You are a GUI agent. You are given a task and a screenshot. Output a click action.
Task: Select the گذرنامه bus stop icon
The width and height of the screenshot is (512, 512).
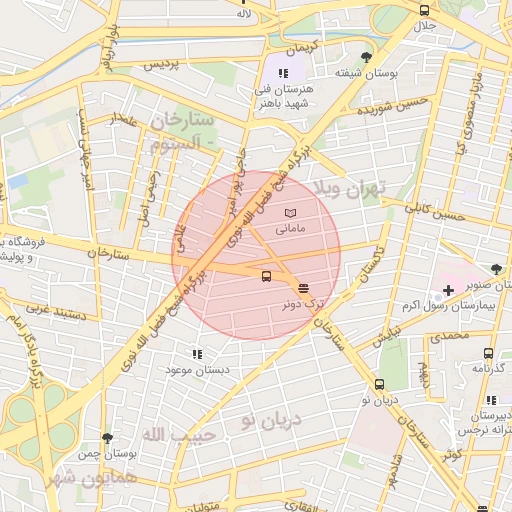pyautogui.click(x=488, y=353)
